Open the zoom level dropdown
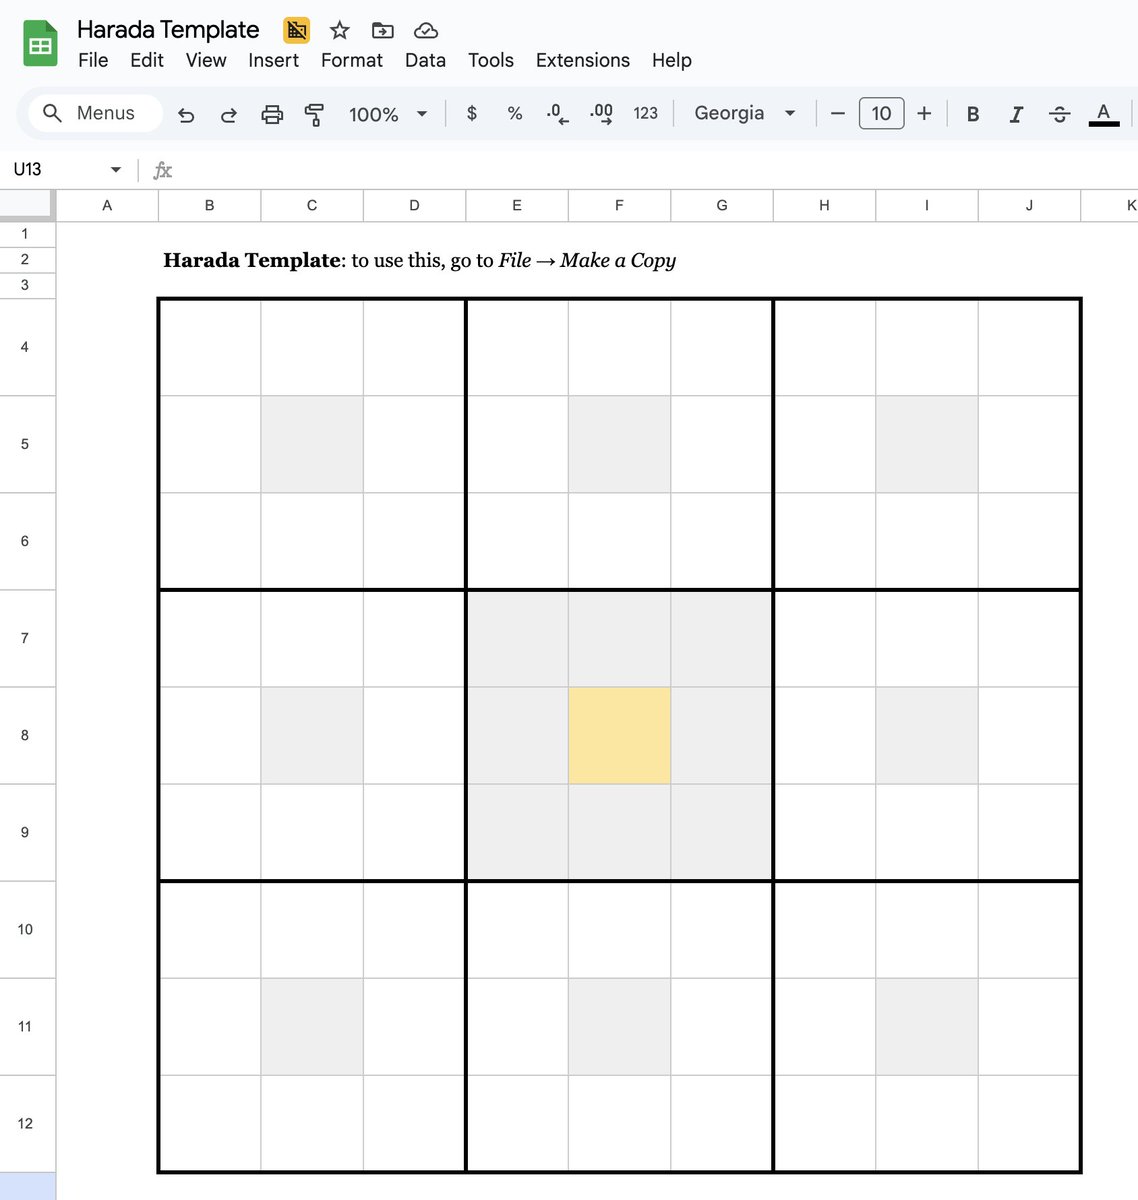This screenshot has width=1138, height=1200. [388, 113]
